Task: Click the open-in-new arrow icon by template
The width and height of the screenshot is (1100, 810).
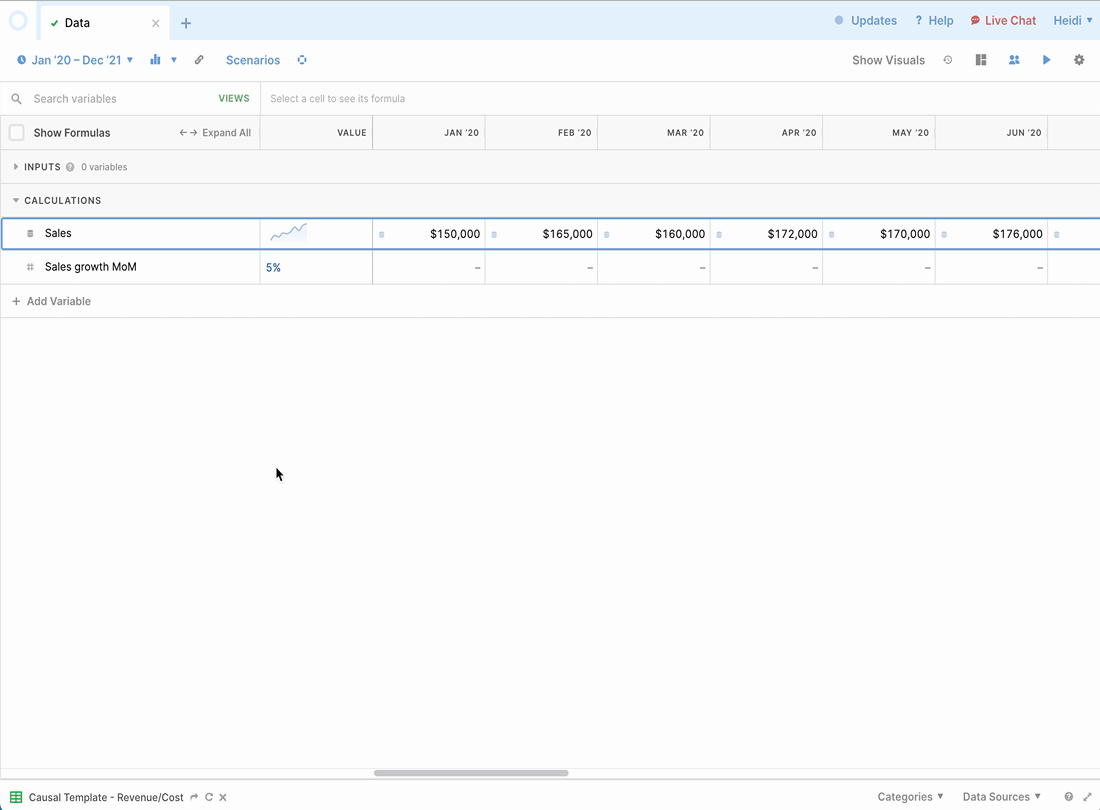Action: (194, 797)
